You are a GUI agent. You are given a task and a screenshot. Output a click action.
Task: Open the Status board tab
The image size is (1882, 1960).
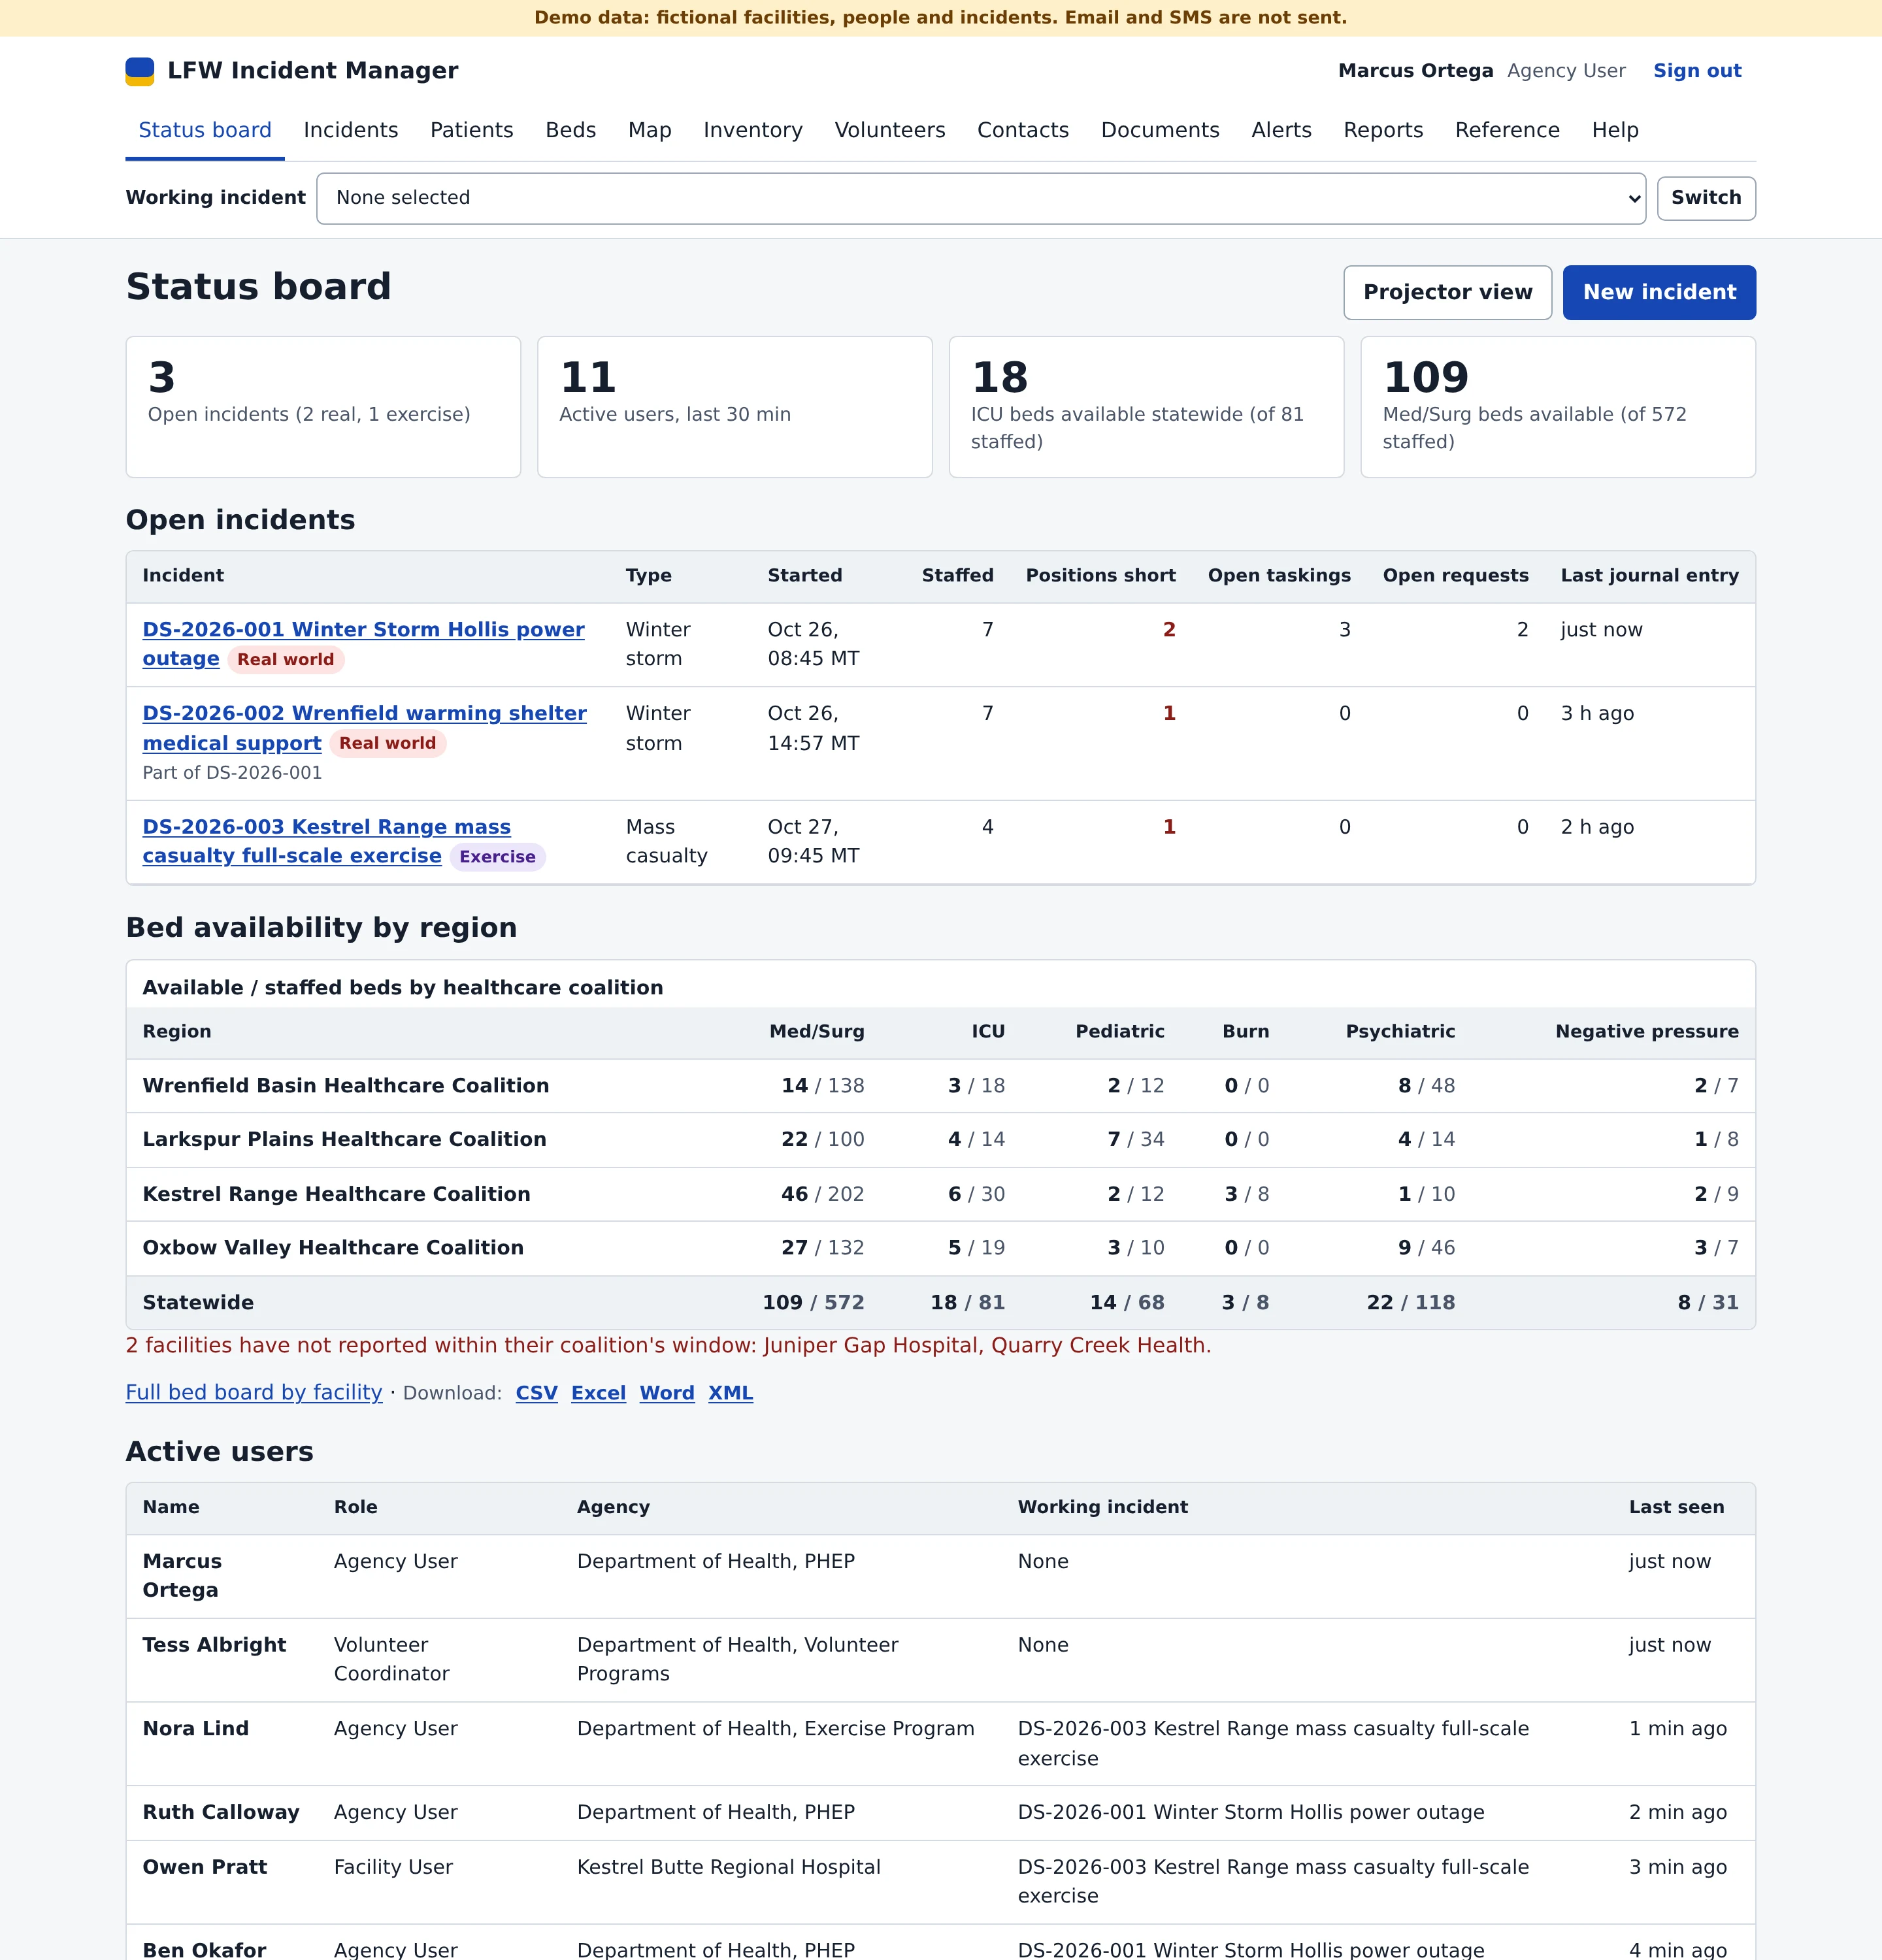pos(205,130)
